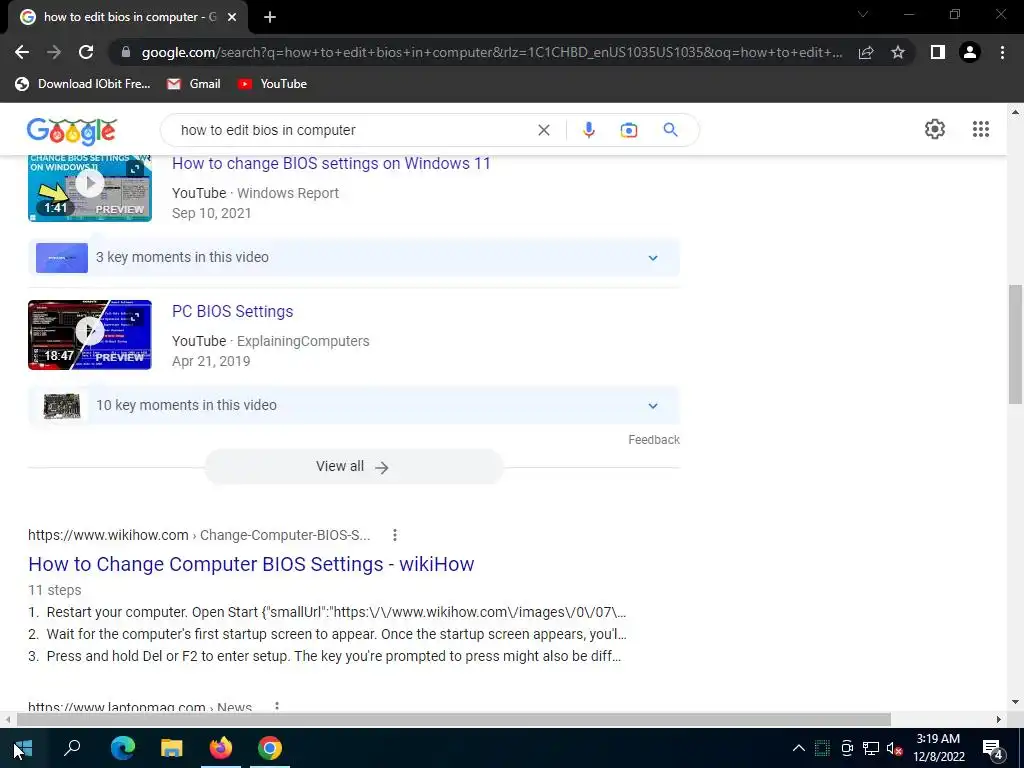Click 'Windows Report' channel text

tap(288, 193)
